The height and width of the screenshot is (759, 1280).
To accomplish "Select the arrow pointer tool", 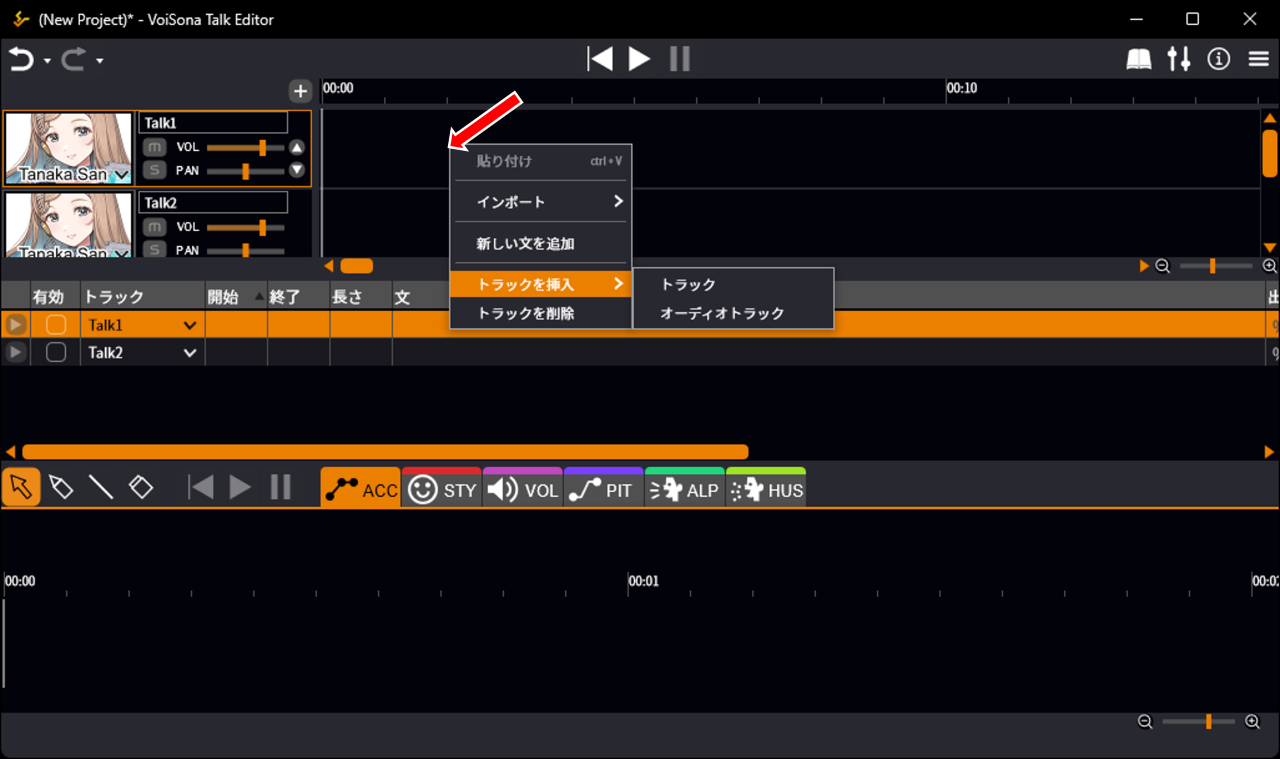I will coord(21,487).
